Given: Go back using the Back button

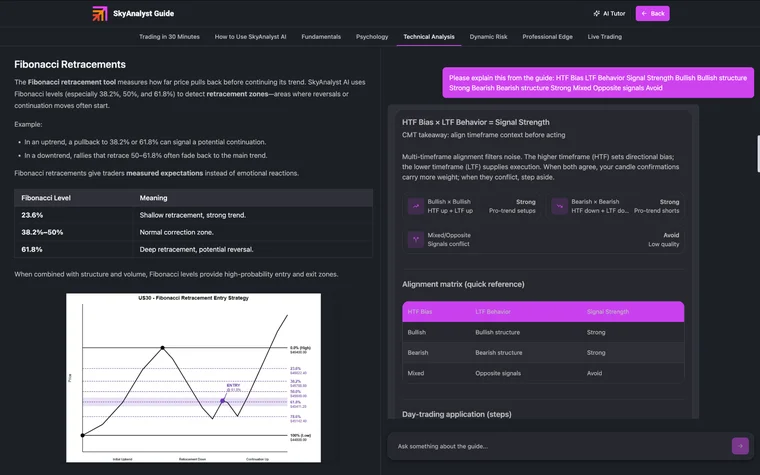Looking at the screenshot, I should coord(652,14).
